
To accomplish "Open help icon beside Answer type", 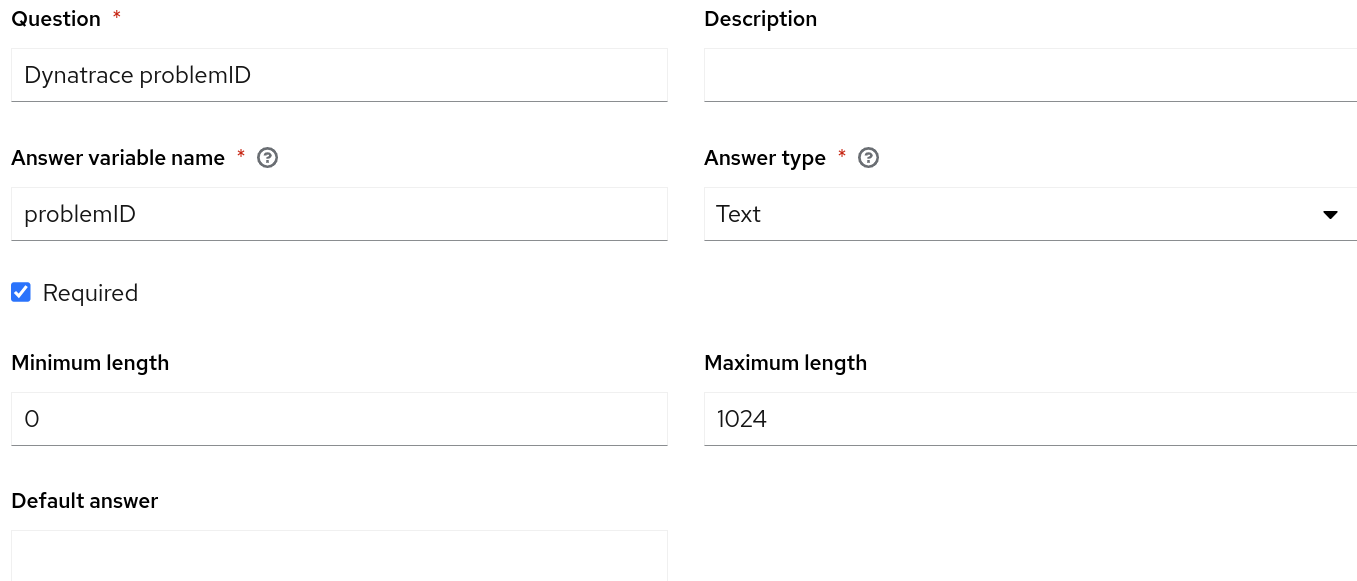I will point(869,158).
